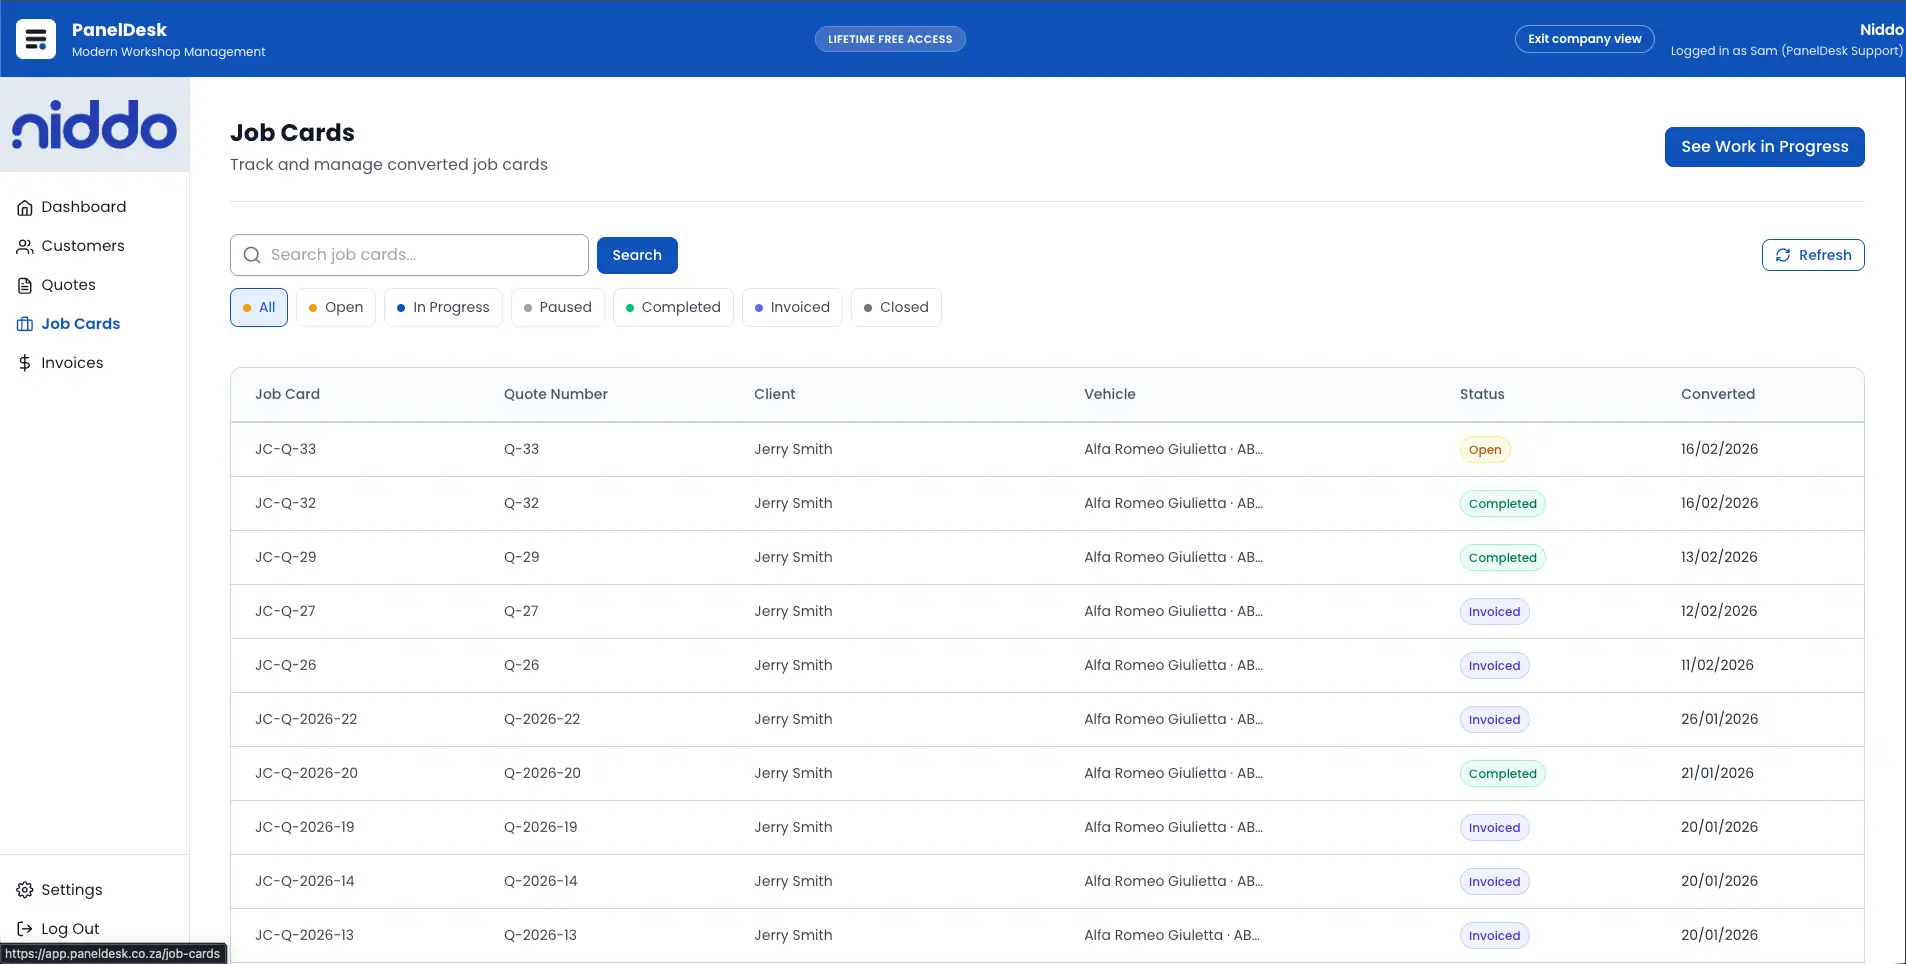Open Invoices using the dollar icon

(24, 362)
